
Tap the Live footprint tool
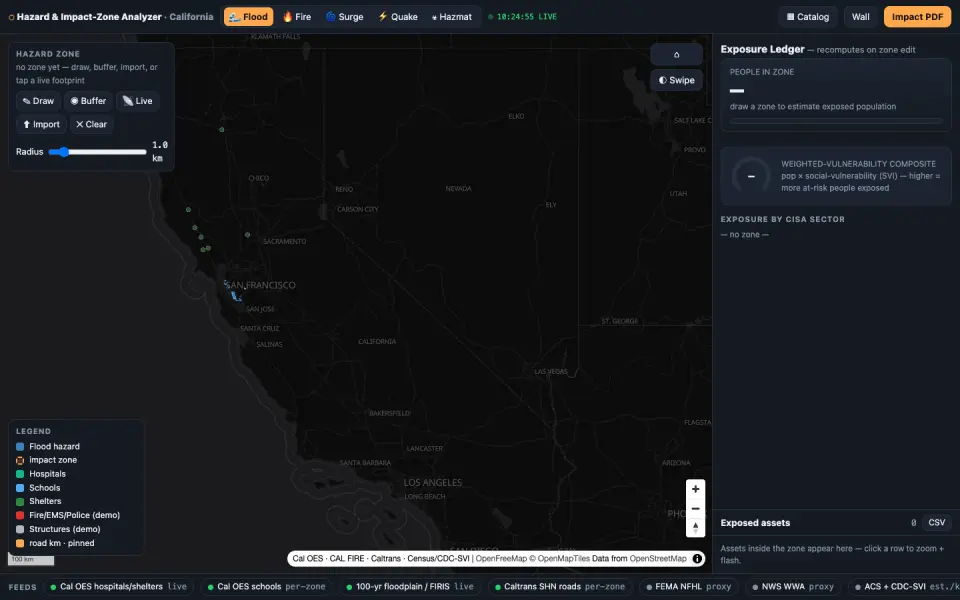tap(138, 101)
